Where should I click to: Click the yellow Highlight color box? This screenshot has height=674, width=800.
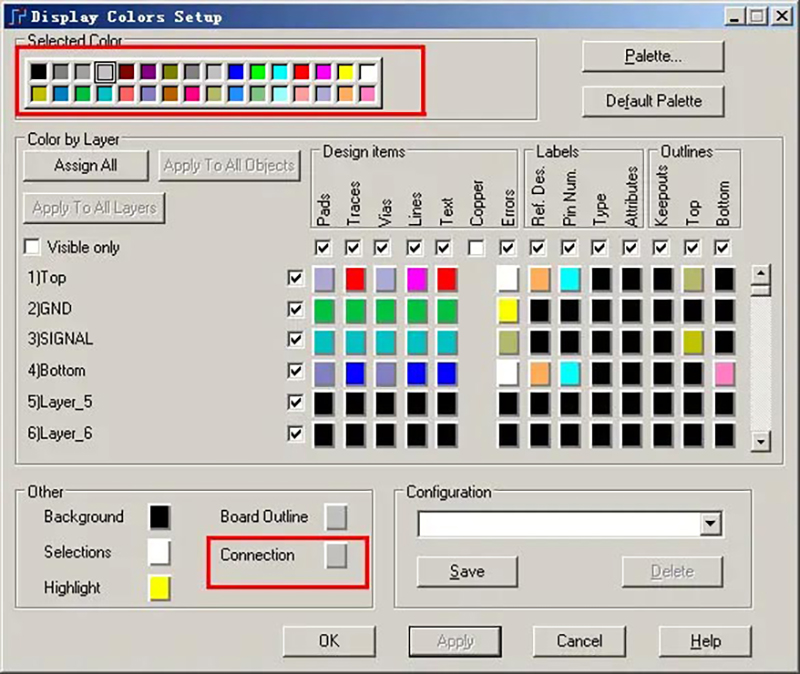pyautogui.click(x=159, y=588)
